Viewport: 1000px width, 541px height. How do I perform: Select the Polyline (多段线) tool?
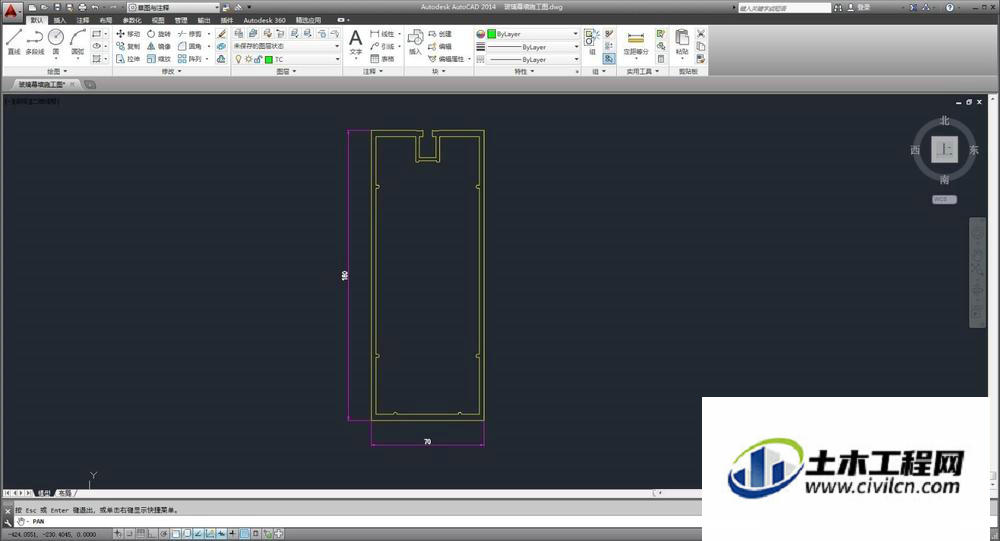pos(34,41)
